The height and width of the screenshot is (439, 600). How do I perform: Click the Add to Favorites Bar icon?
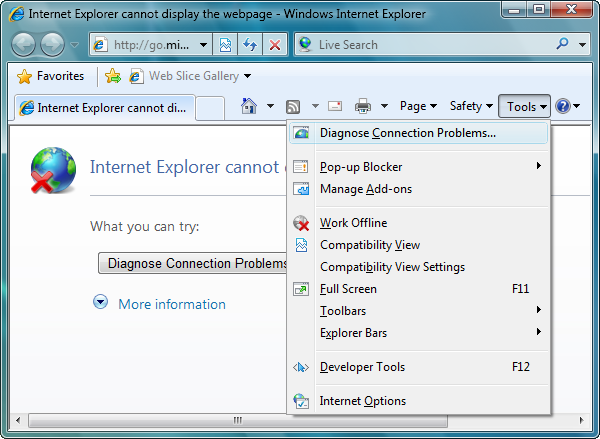(113, 76)
